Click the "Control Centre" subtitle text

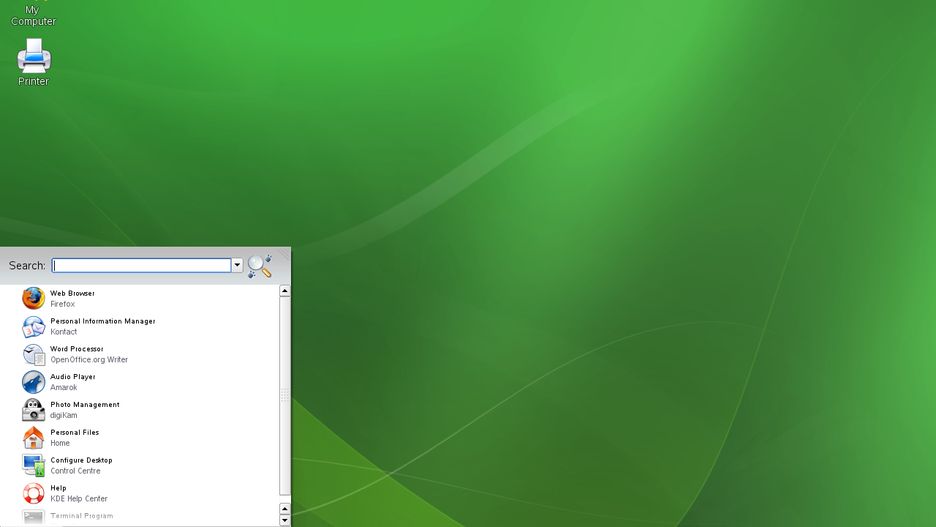(x=75, y=471)
